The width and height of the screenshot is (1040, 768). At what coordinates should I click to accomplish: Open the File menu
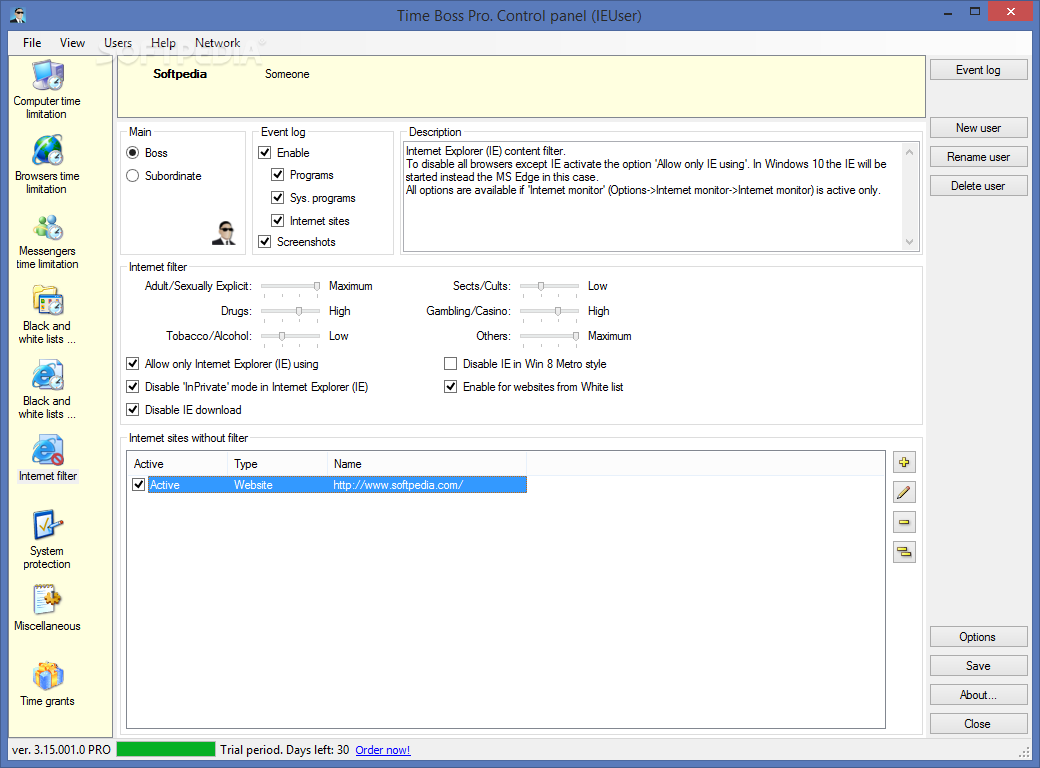click(x=32, y=43)
